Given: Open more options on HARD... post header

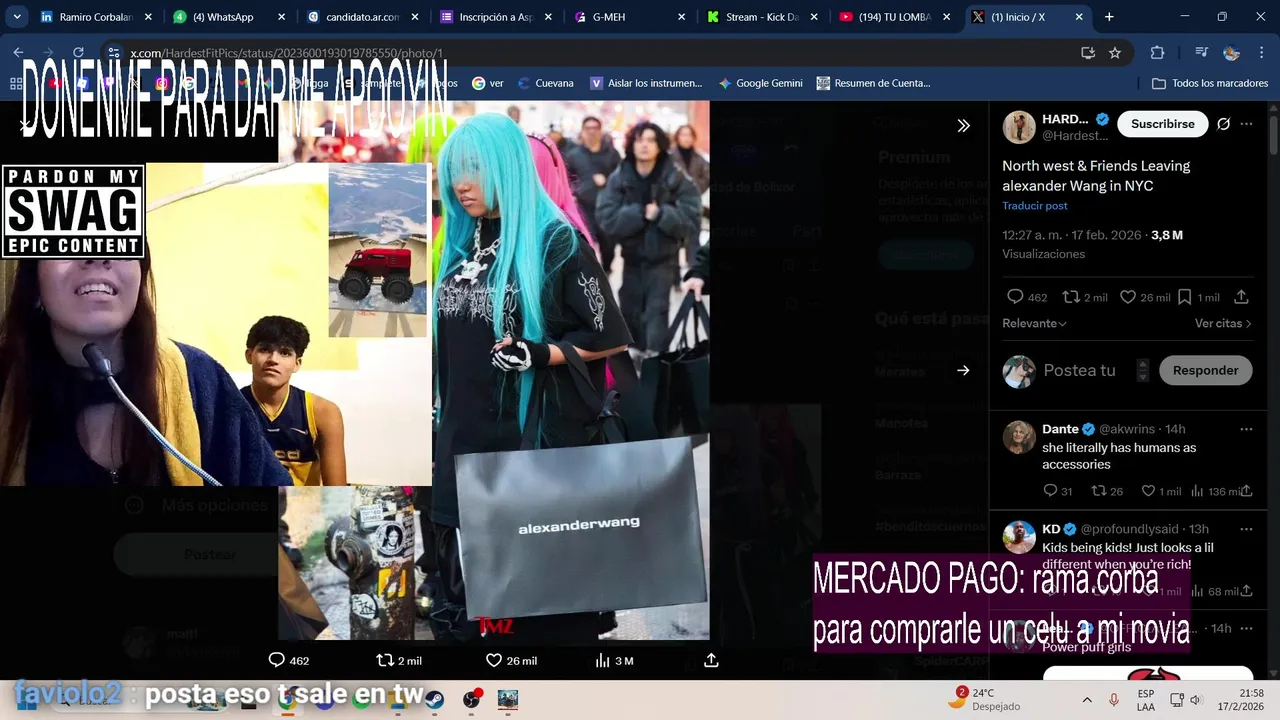Looking at the screenshot, I should click(1246, 124).
